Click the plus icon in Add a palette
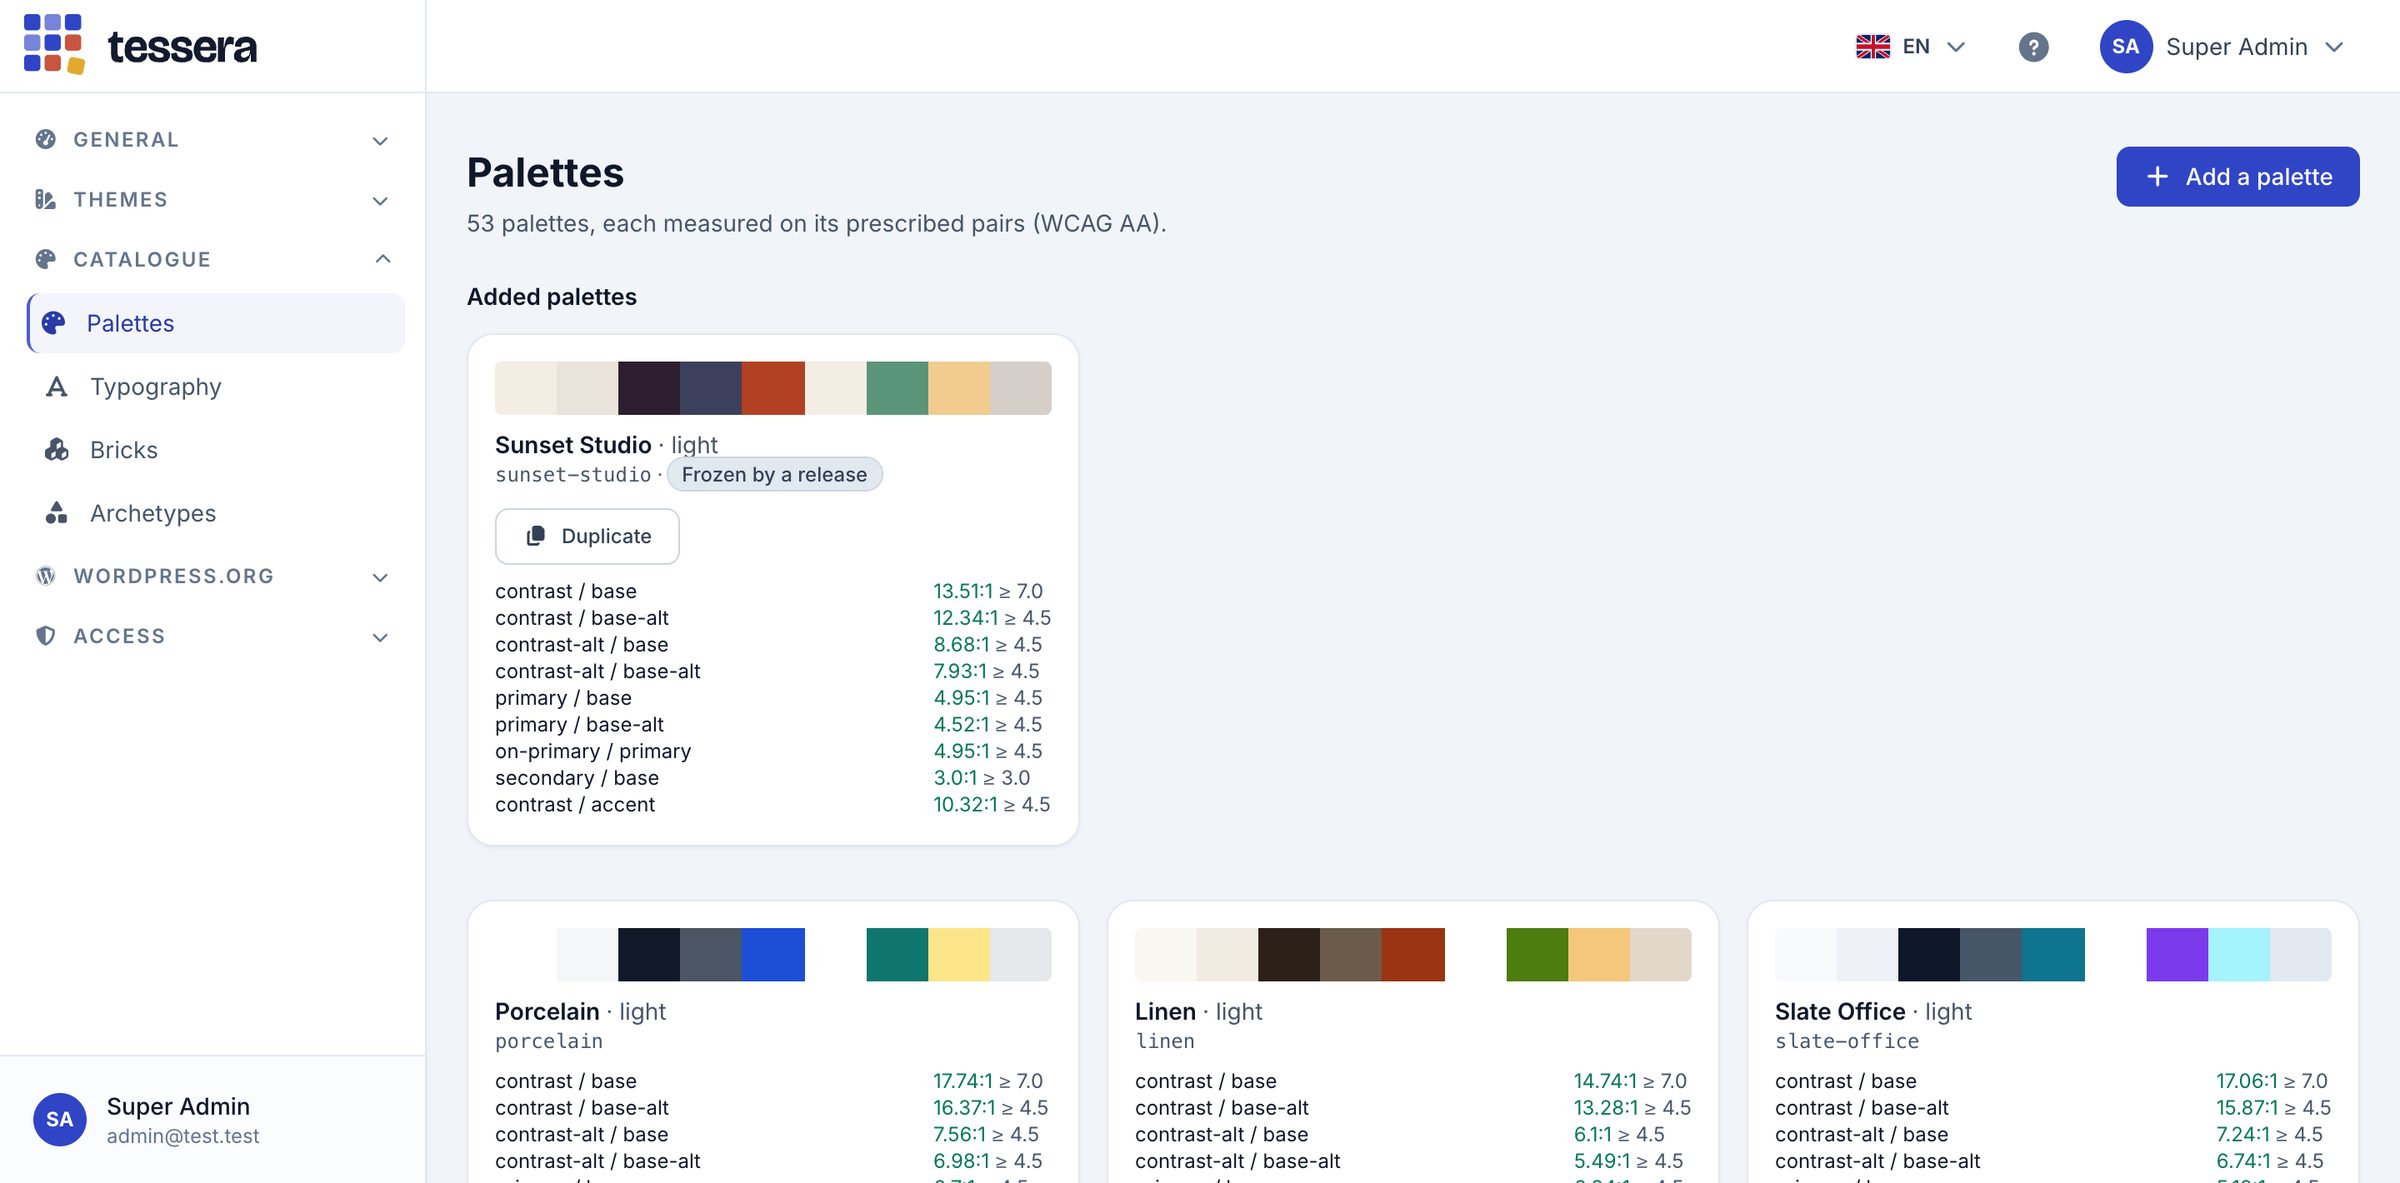The height and width of the screenshot is (1183, 2400). click(x=2158, y=177)
